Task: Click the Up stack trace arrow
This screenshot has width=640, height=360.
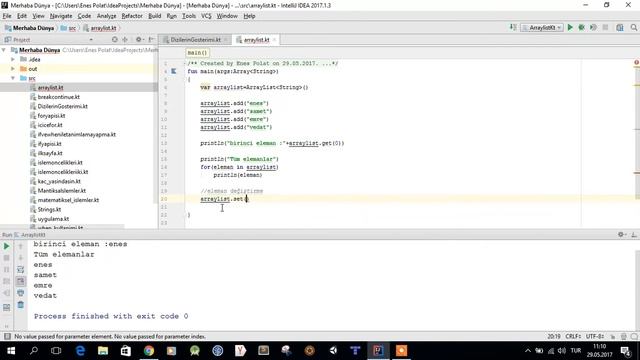Action: [x=20, y=246]
